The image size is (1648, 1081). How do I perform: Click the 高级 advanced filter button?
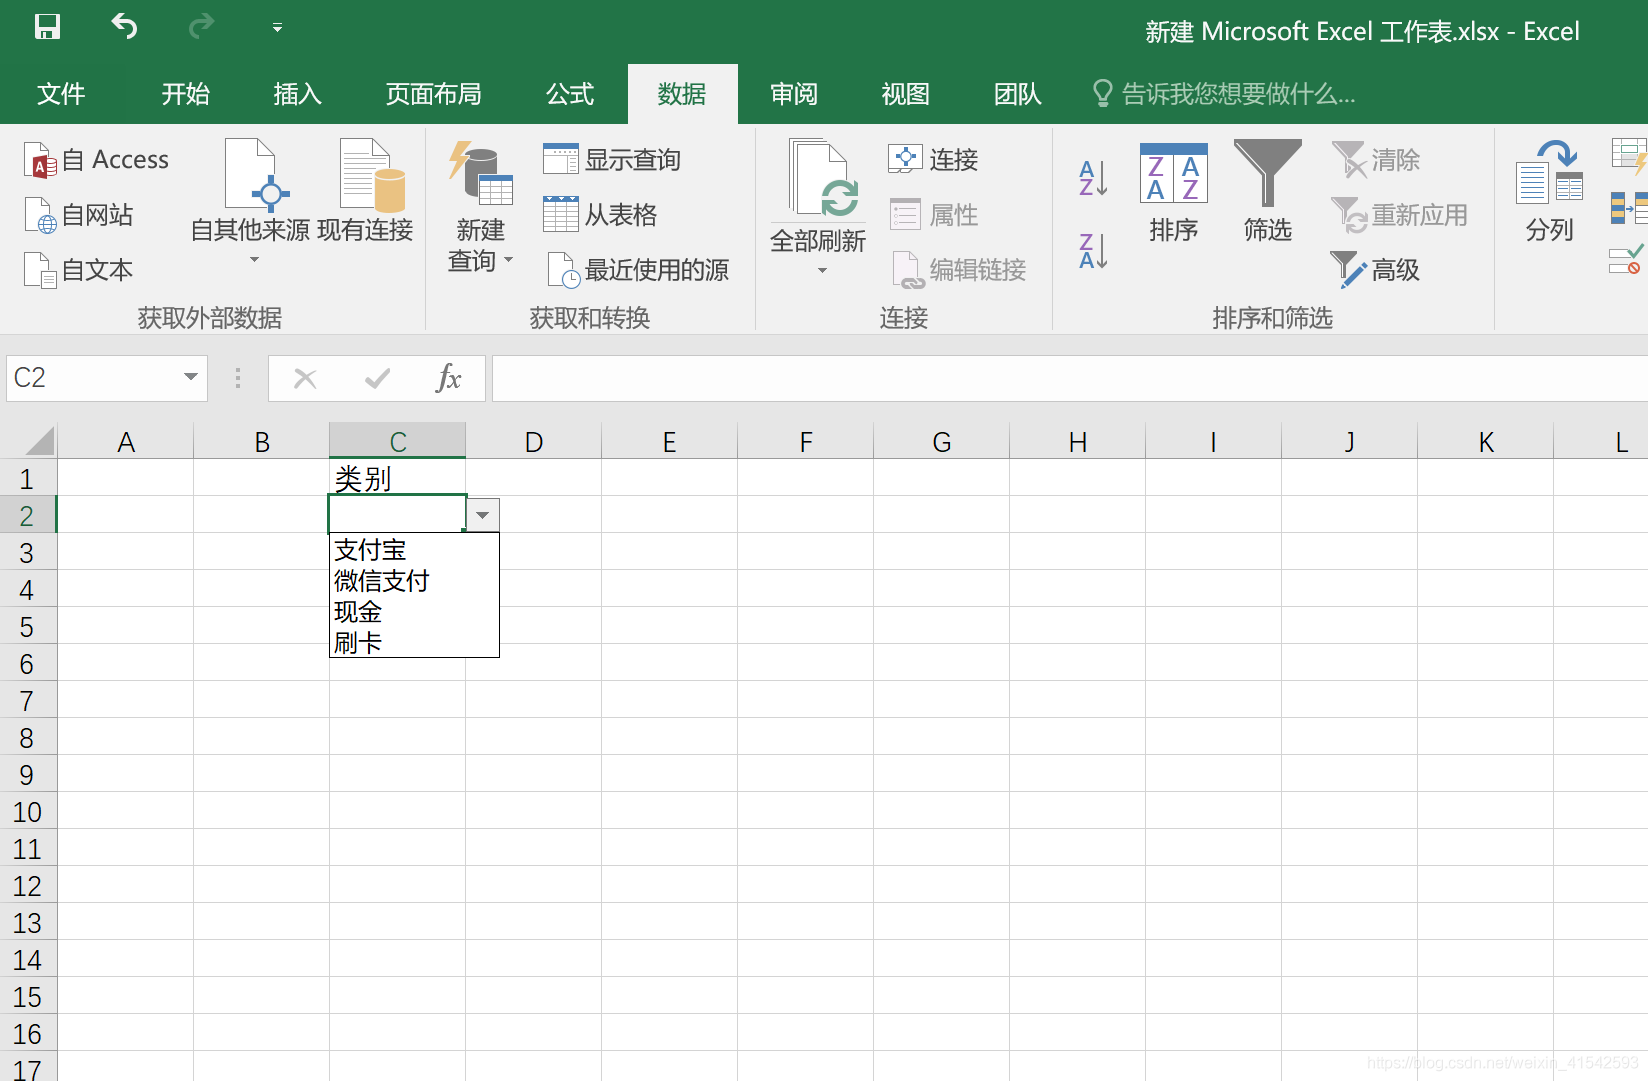pyautogui.click(x=1377, y=270)
